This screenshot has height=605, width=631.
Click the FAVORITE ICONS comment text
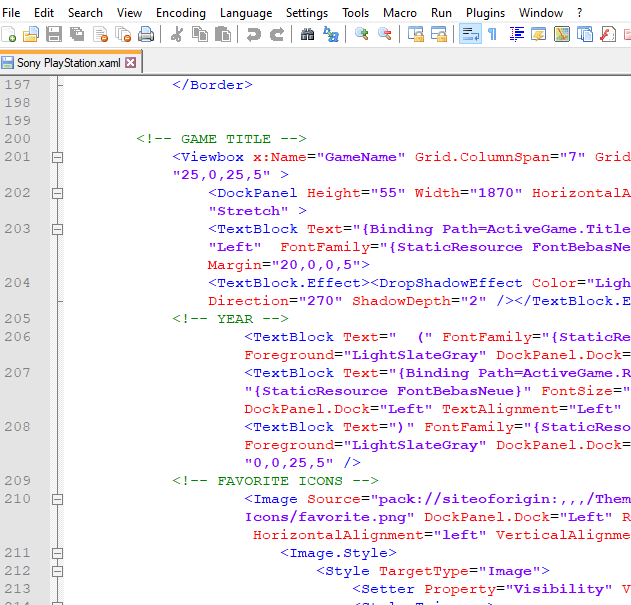[x=275, y=481]
